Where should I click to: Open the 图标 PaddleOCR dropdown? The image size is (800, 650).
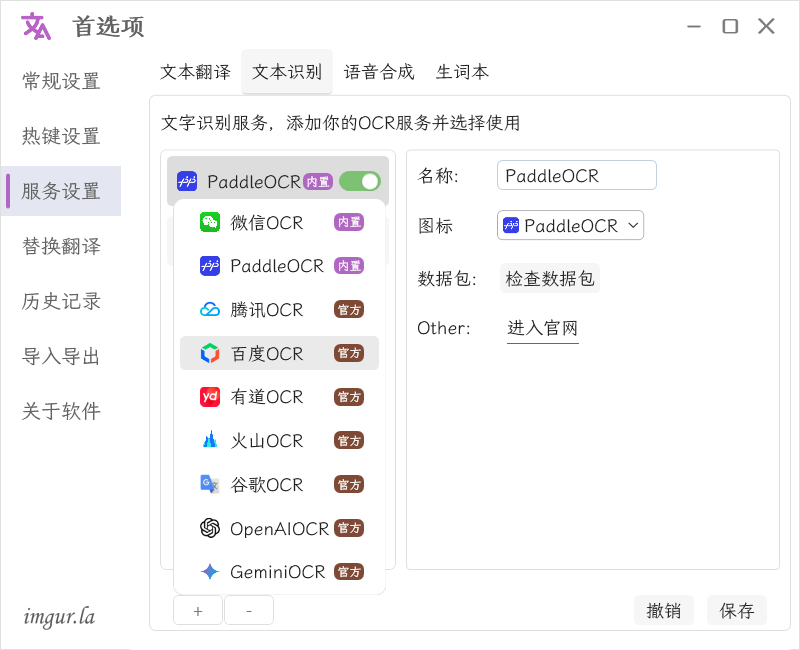click(570, 225)
